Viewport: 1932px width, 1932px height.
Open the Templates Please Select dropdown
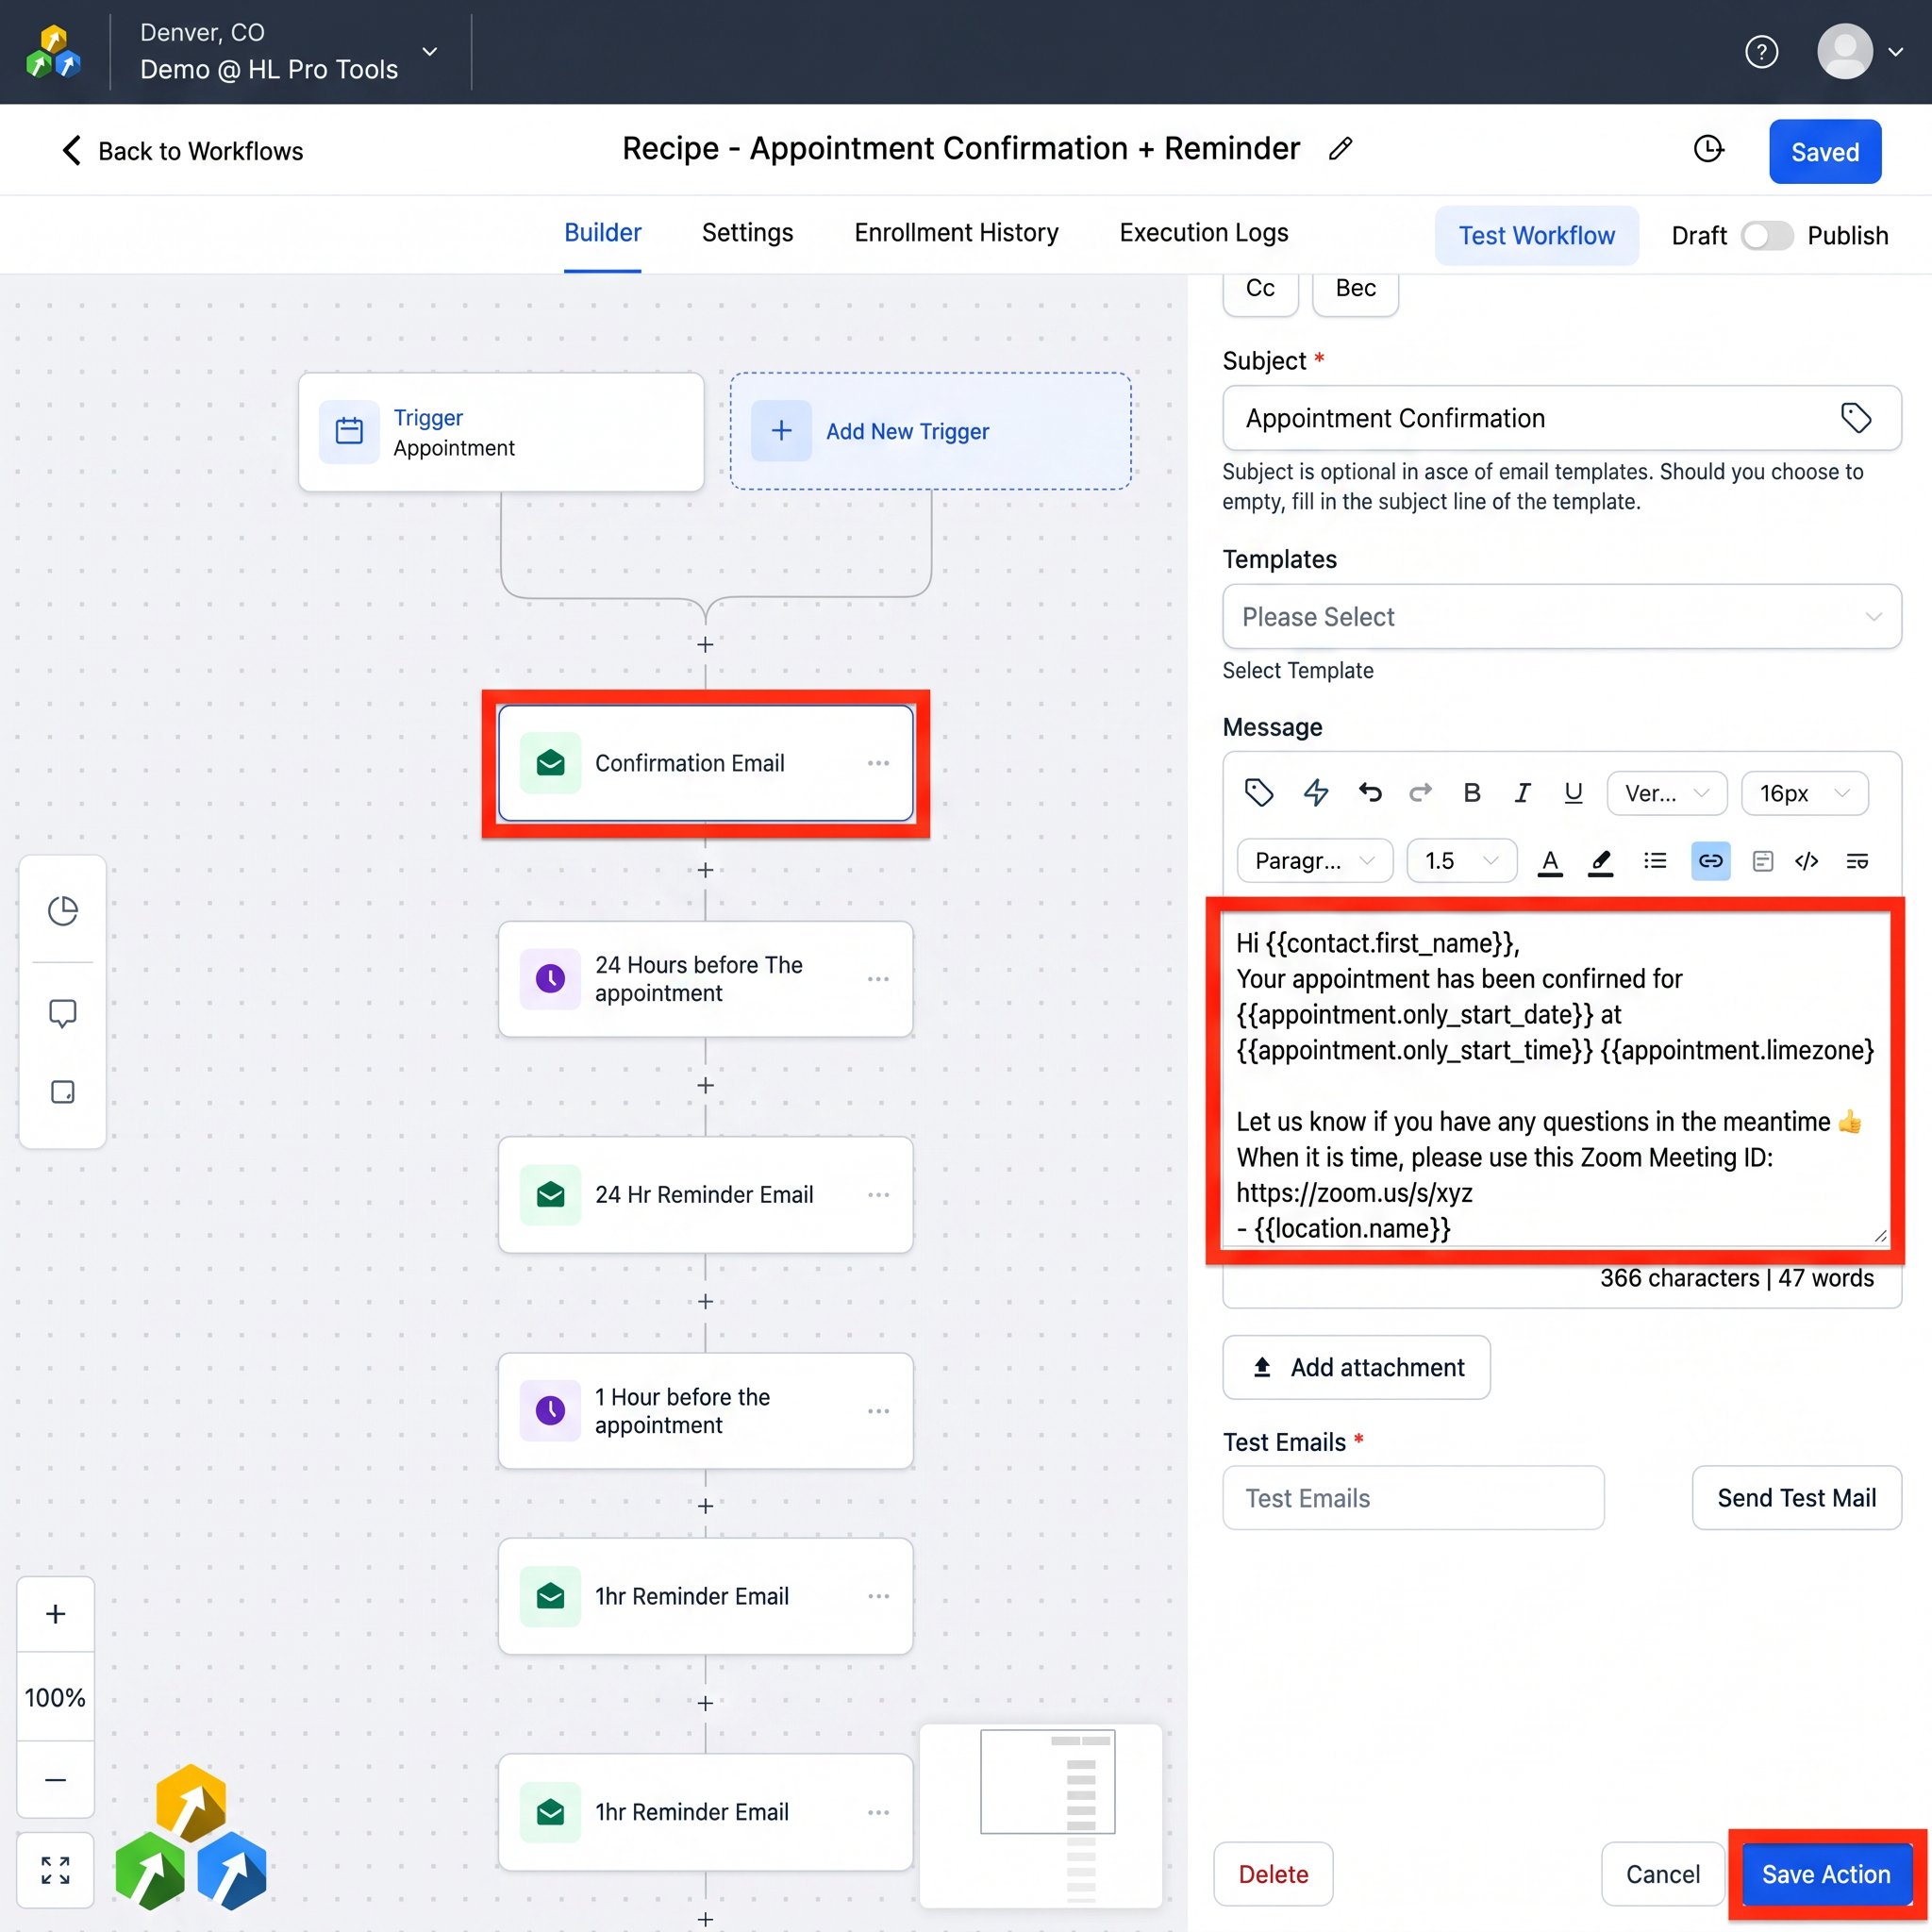click(1562, 617)
